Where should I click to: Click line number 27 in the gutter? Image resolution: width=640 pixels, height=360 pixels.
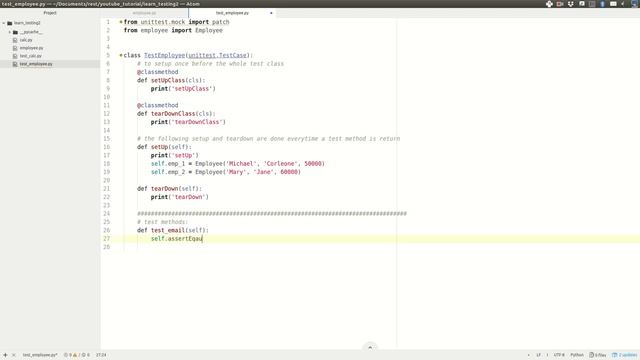tap(107, 239)
